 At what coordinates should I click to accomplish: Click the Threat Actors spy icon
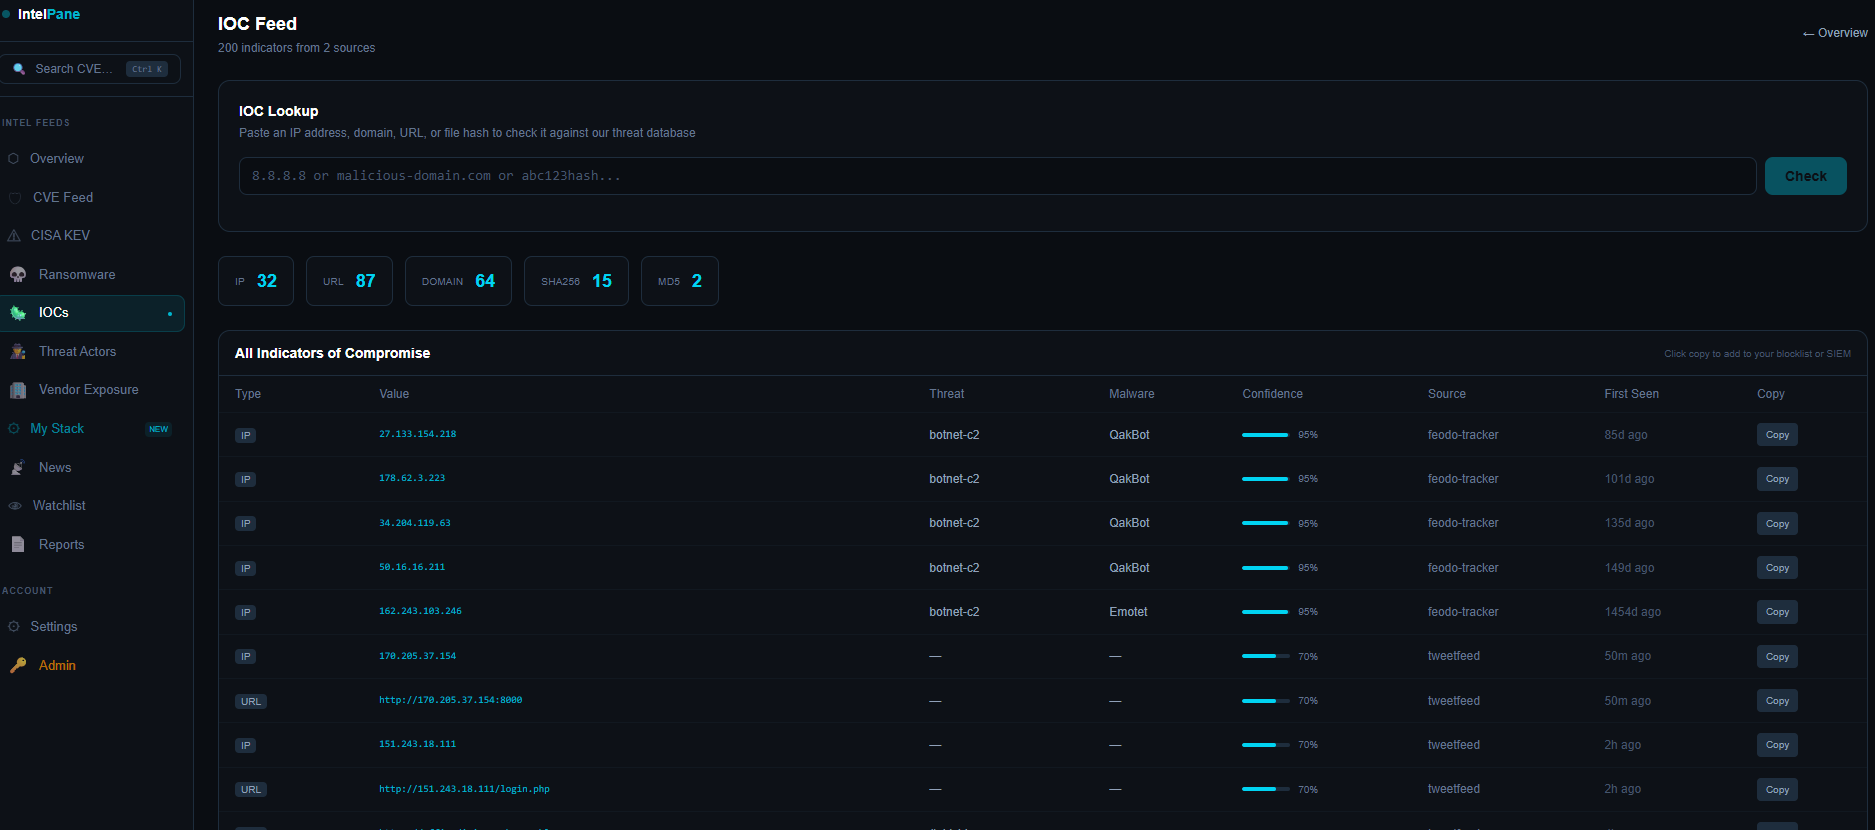18,352
